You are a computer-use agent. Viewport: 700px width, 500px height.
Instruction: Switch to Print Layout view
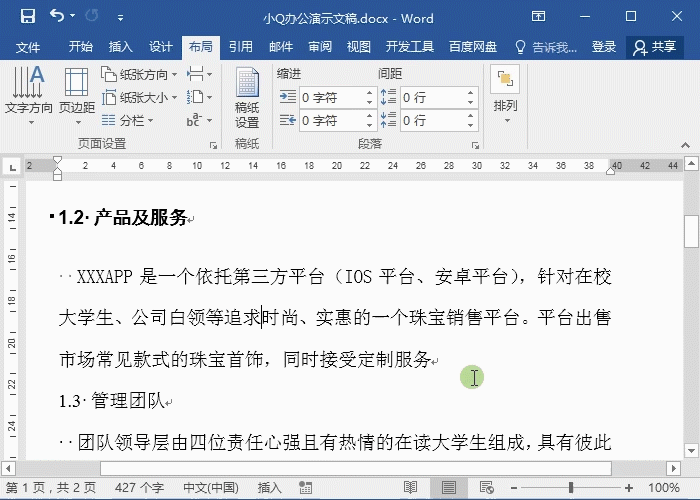[x=448, y=488]
